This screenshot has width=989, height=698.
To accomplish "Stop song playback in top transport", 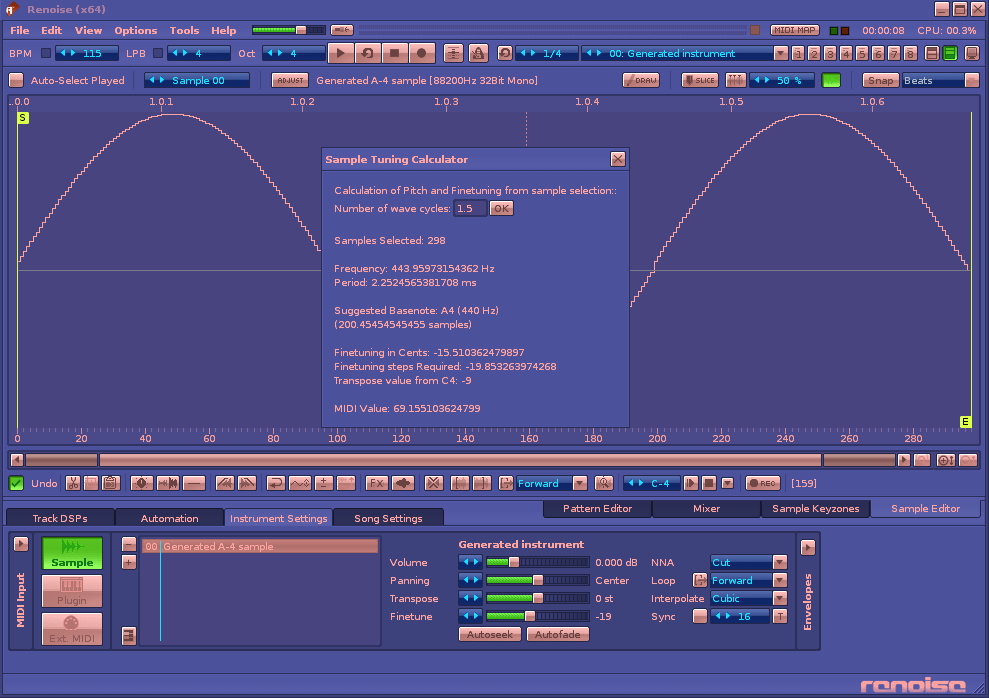I will tap(395, 54).
